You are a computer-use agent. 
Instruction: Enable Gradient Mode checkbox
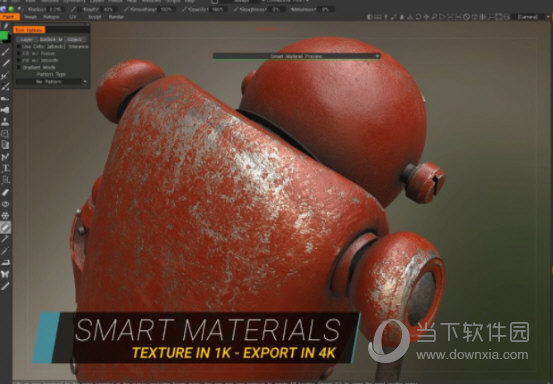19,67
